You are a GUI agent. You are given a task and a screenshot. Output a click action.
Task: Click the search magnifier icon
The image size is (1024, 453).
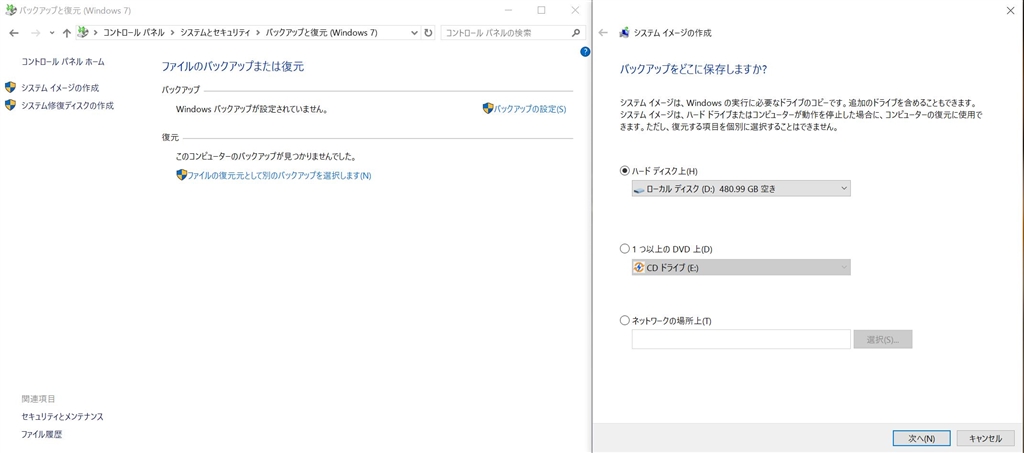coord(575,33)
